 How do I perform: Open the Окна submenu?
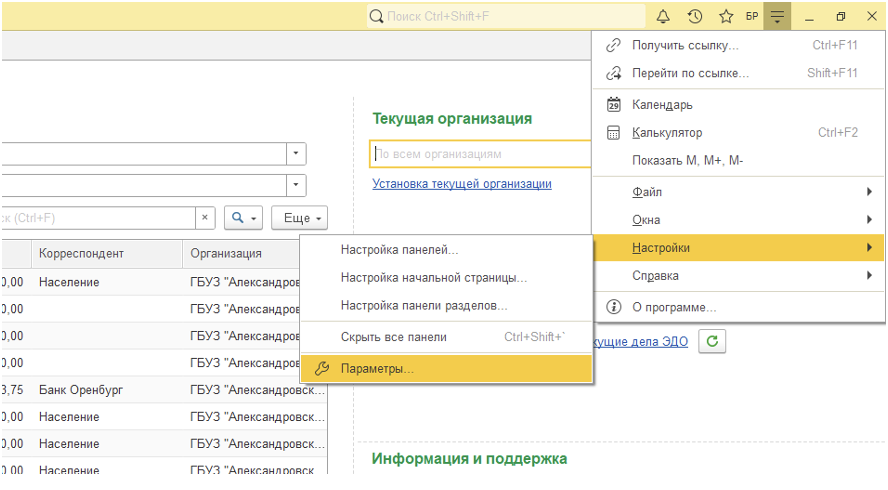(738, 220)
